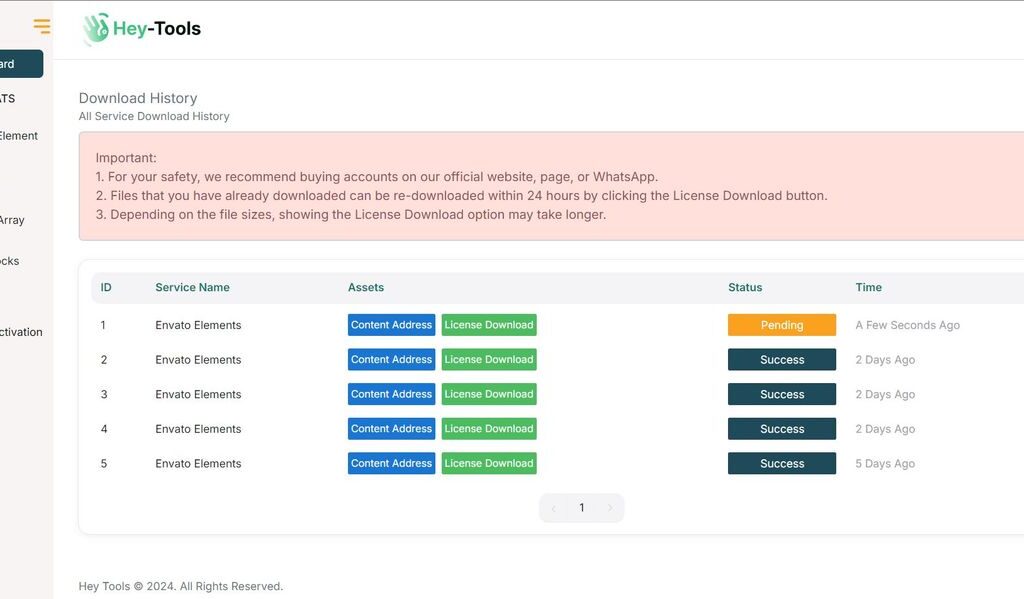Click 'All Service Download History' subtitle
Screen dimensions: 1024x599
coord(154,116)
